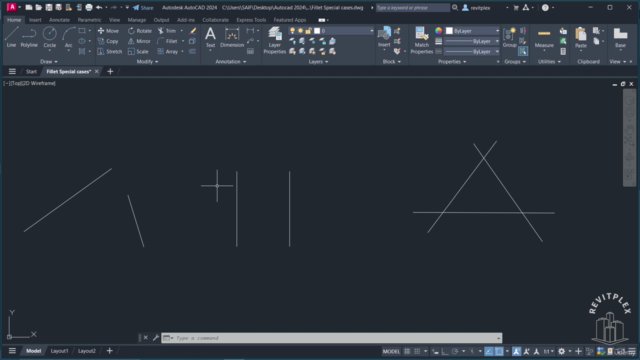Toggle annotation visibility in status bar
This screenshot has height=360, width=640.
point(517,351)
